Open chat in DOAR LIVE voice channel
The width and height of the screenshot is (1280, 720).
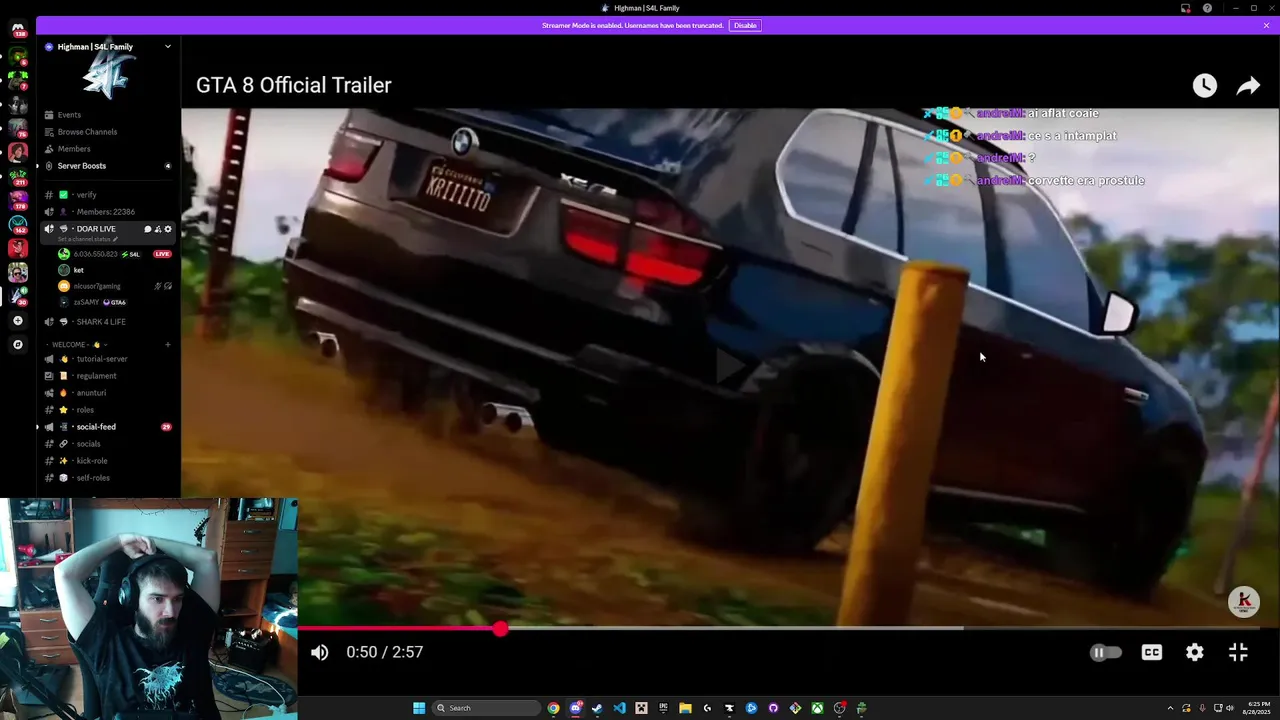point(147,229)
